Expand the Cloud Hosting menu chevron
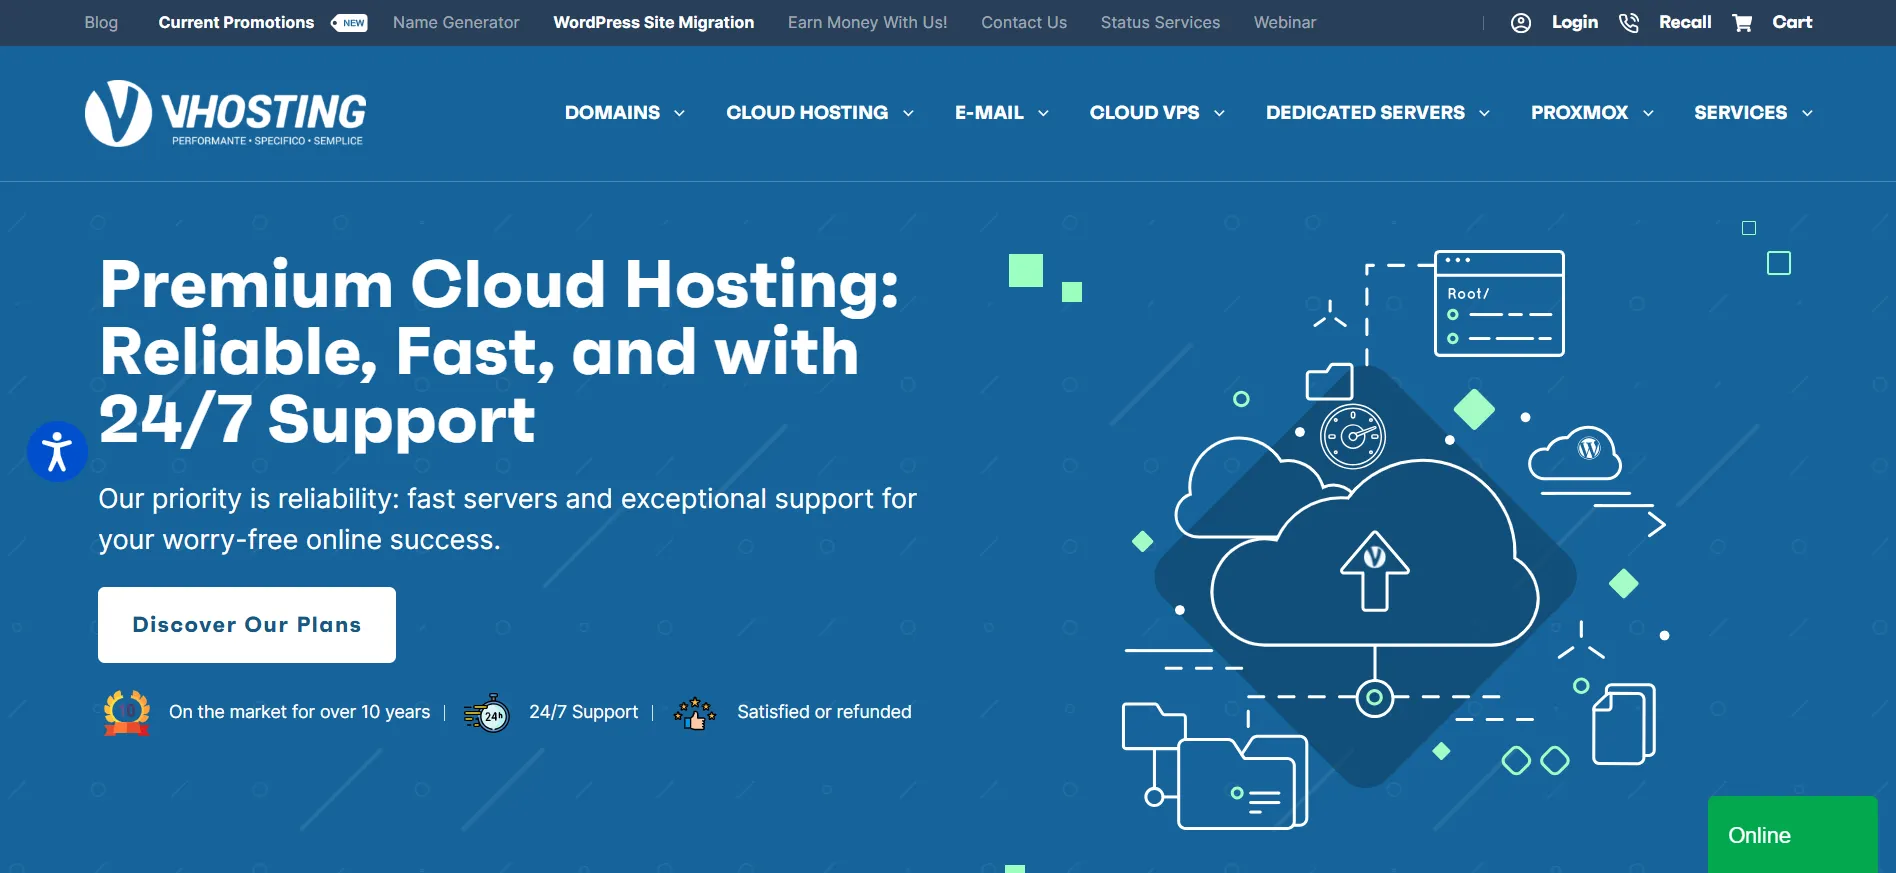This screenshot has height=873, width=1896. pyautogui.click(x=908, y=113)
